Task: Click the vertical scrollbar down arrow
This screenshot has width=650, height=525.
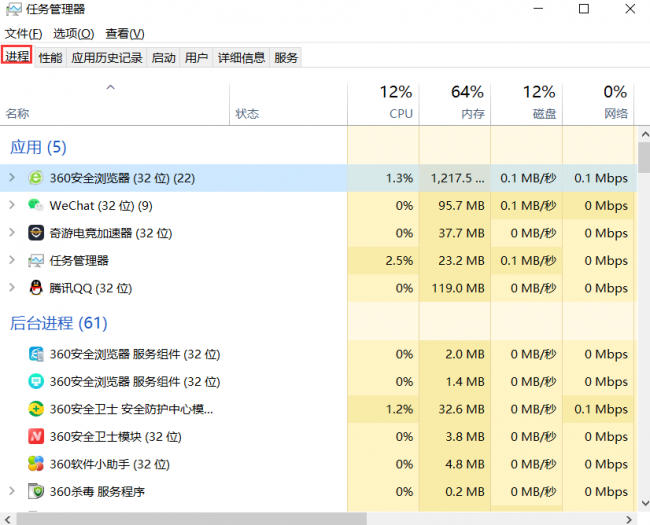Action: [x=645, y=503]
